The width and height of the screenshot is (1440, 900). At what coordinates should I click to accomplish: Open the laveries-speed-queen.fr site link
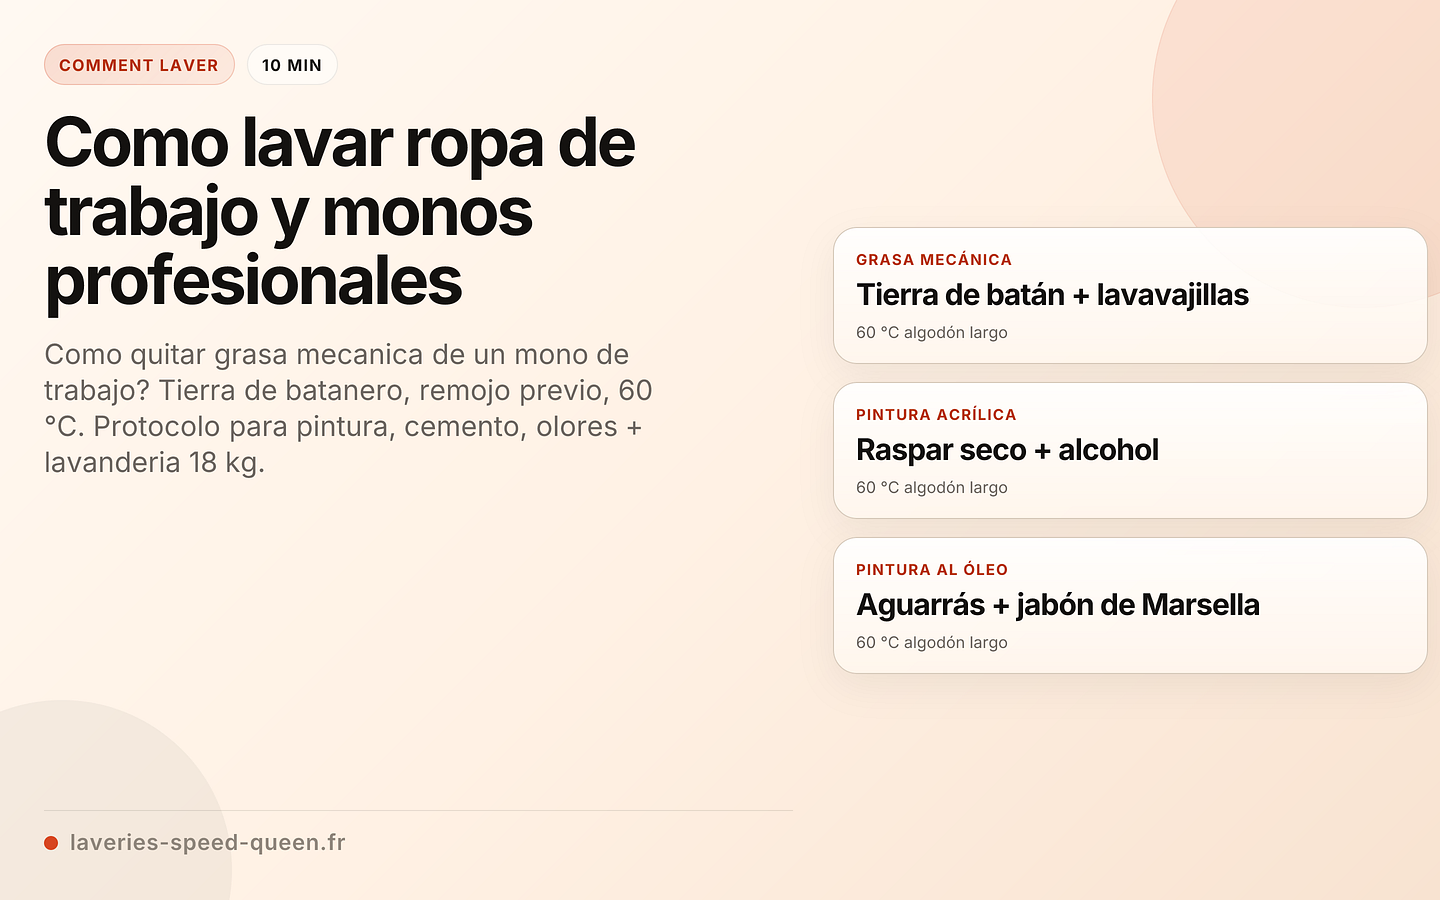click(x=208, y=843)
